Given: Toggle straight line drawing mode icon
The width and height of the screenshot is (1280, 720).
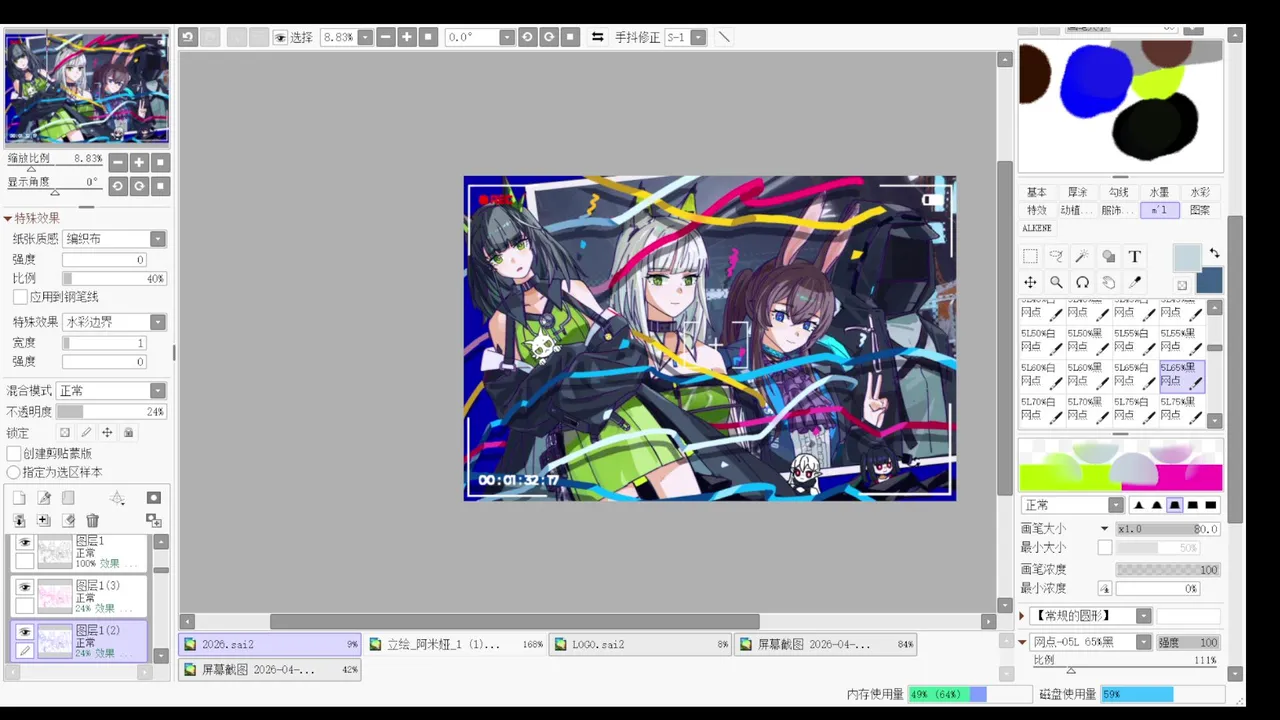Looking at the screenshot, I should 724,37.
